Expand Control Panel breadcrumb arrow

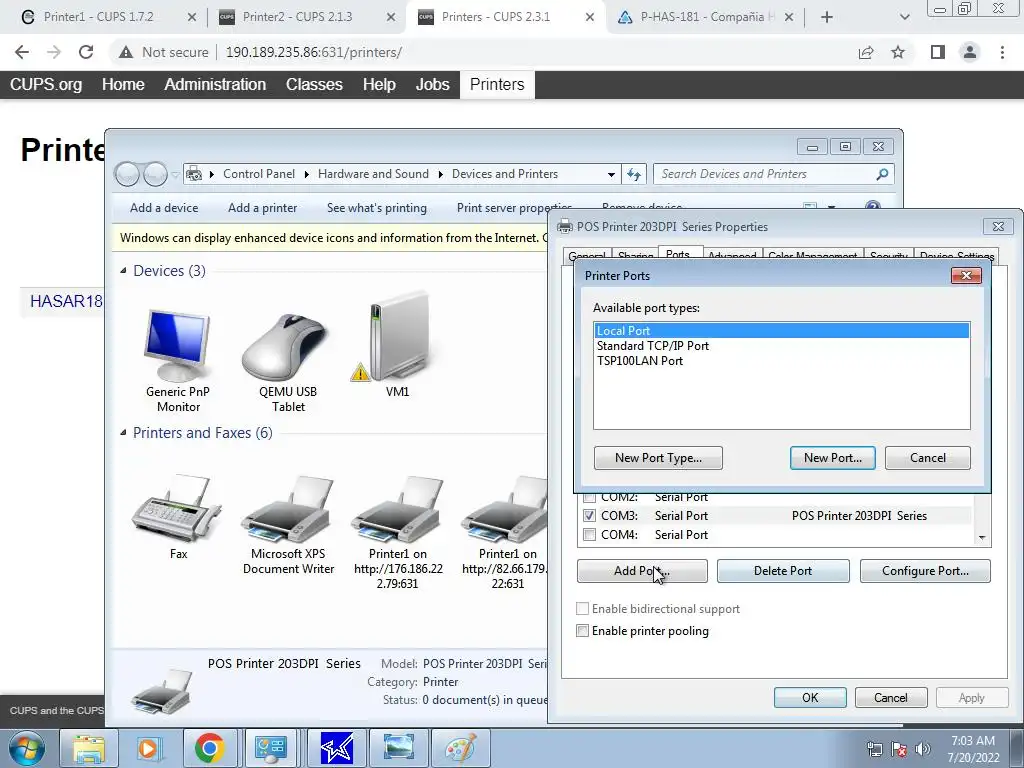[307, 174]
